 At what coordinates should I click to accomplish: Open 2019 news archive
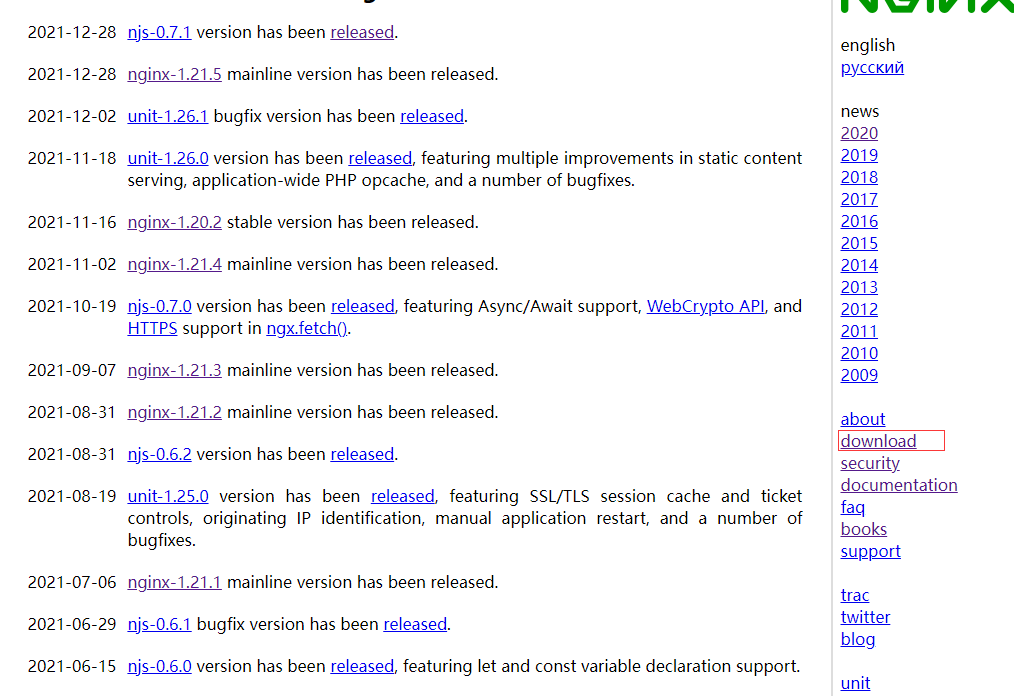[859, 156]
